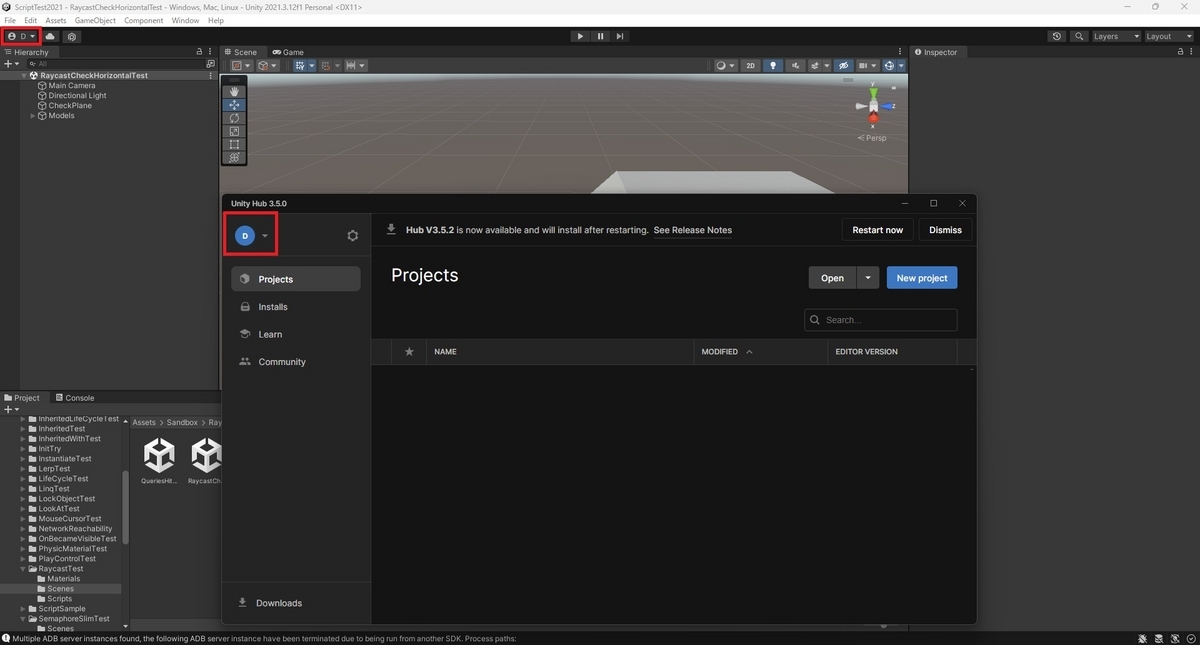The width and height of the screenshot is (1200, 645).
Task: Click Scene orientation gizmo Y axis cone
Action: pos(873,92)
